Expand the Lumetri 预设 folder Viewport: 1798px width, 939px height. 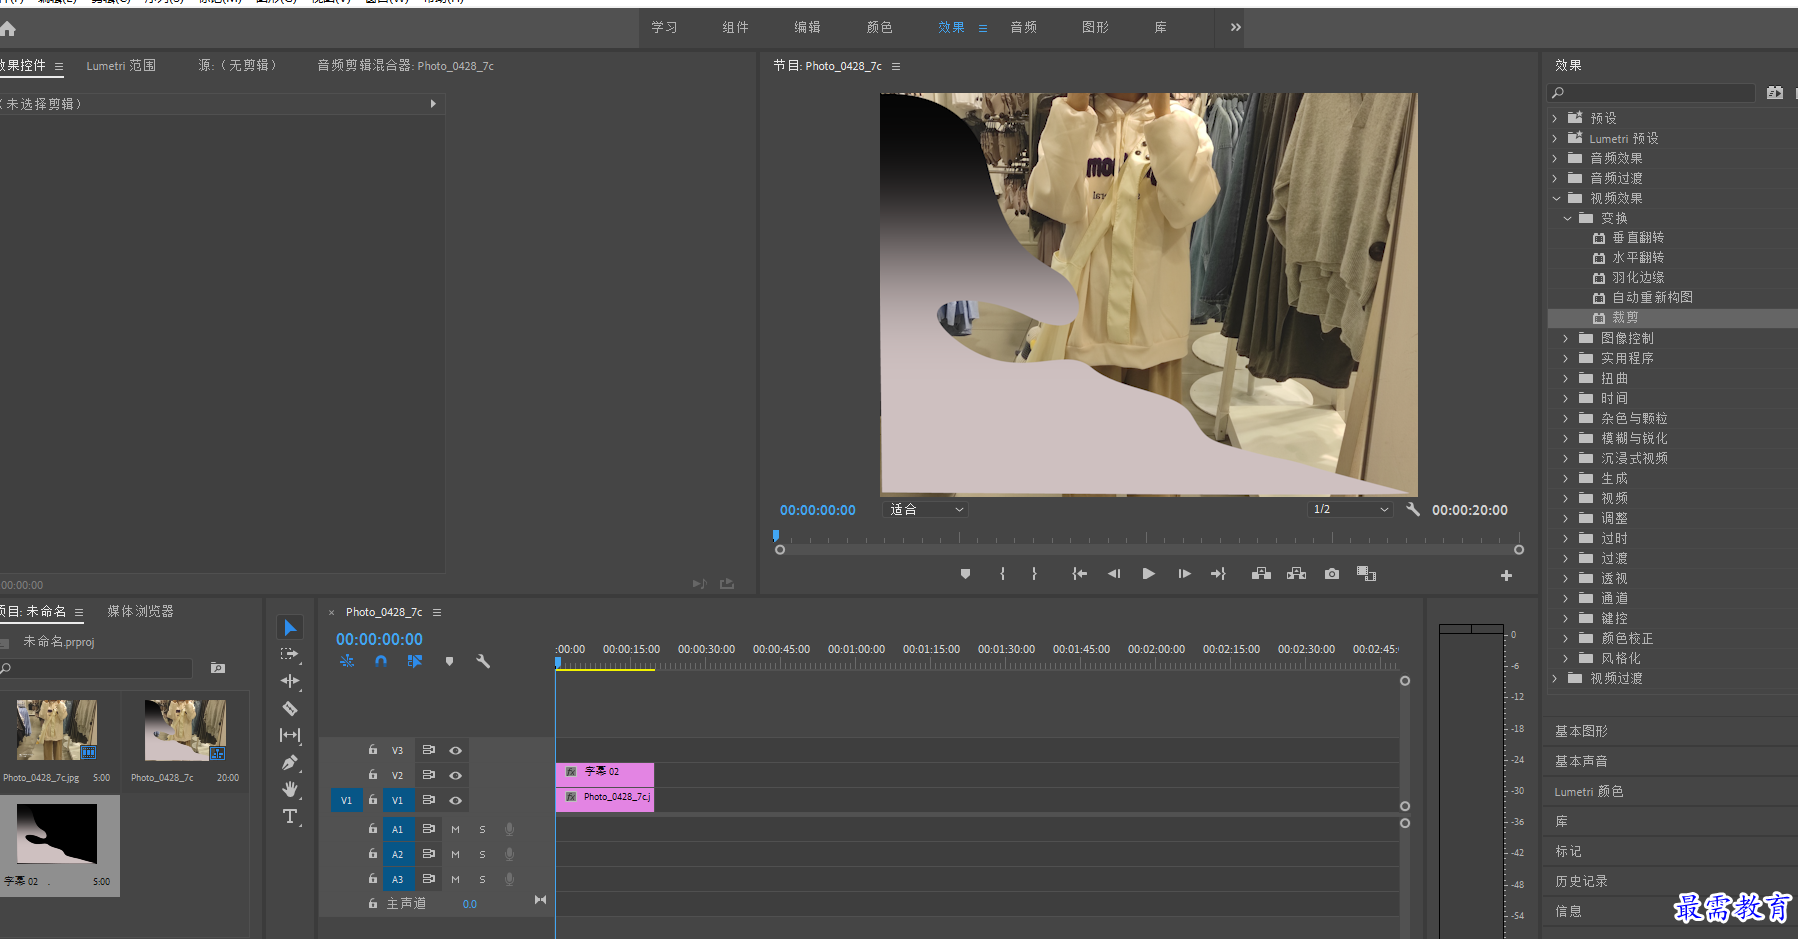pyautogui.click(x=1555, y=138)
